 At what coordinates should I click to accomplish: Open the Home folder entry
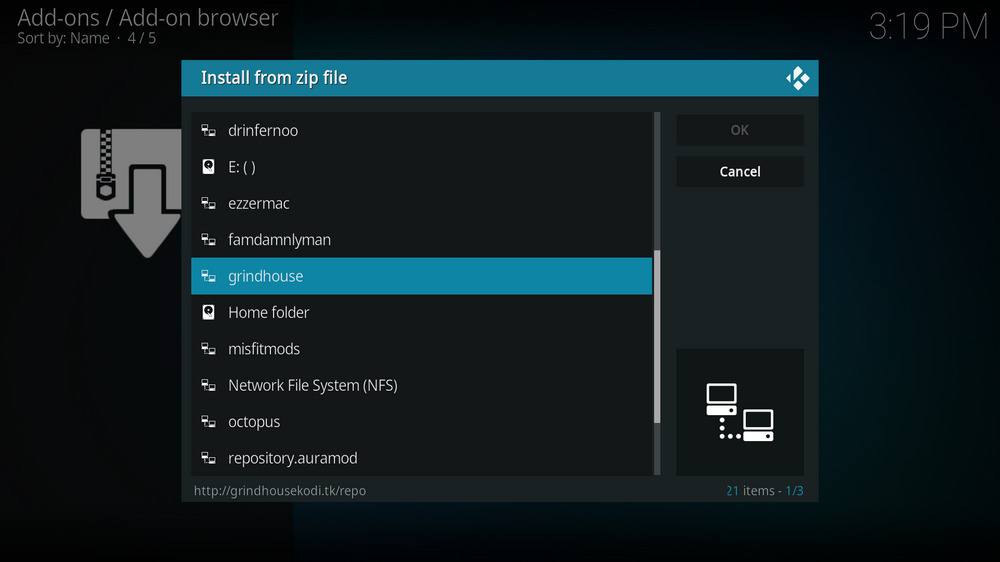point(422,313)
